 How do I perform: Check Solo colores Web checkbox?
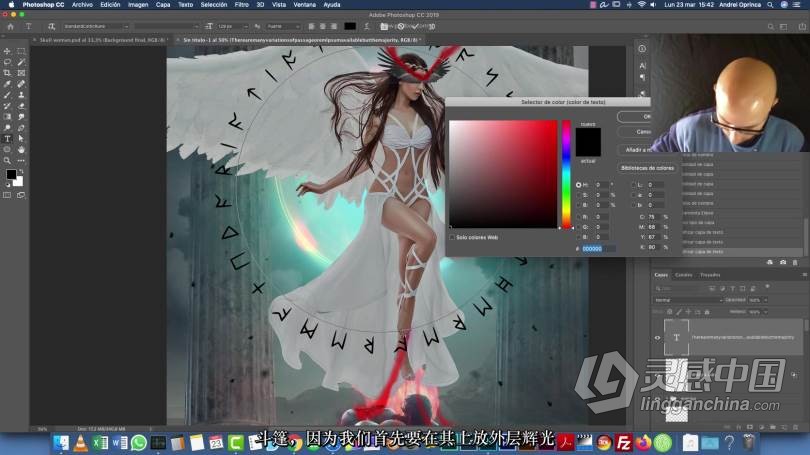pos(452,238)
